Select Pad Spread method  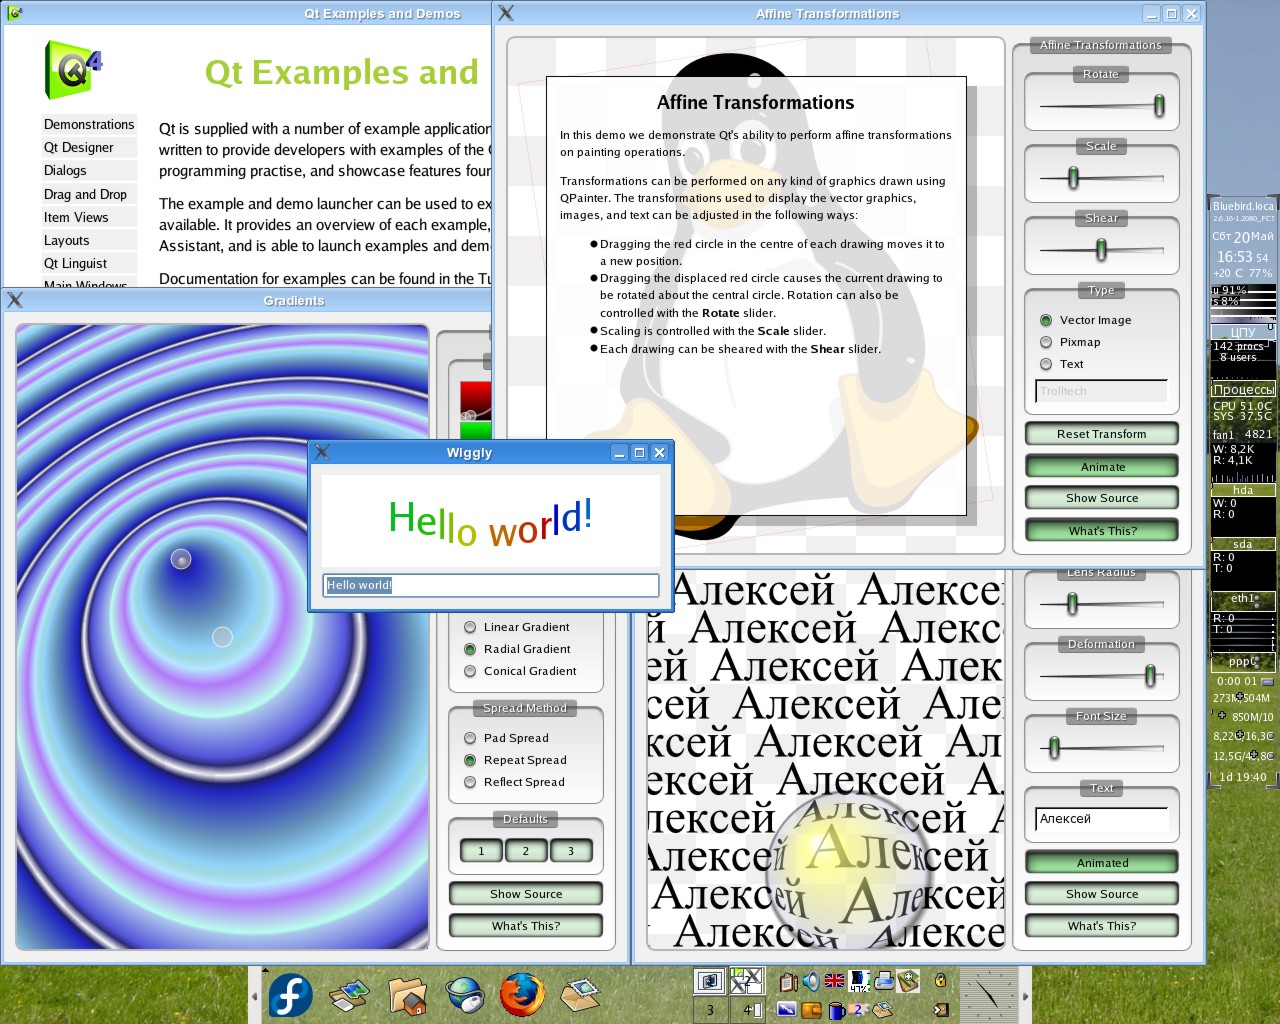click(506, 738)
